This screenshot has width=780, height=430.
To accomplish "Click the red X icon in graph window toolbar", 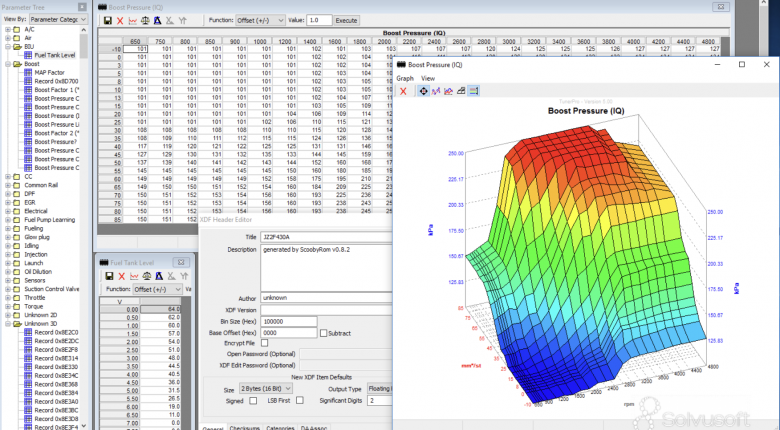I will tap(403, 91).
